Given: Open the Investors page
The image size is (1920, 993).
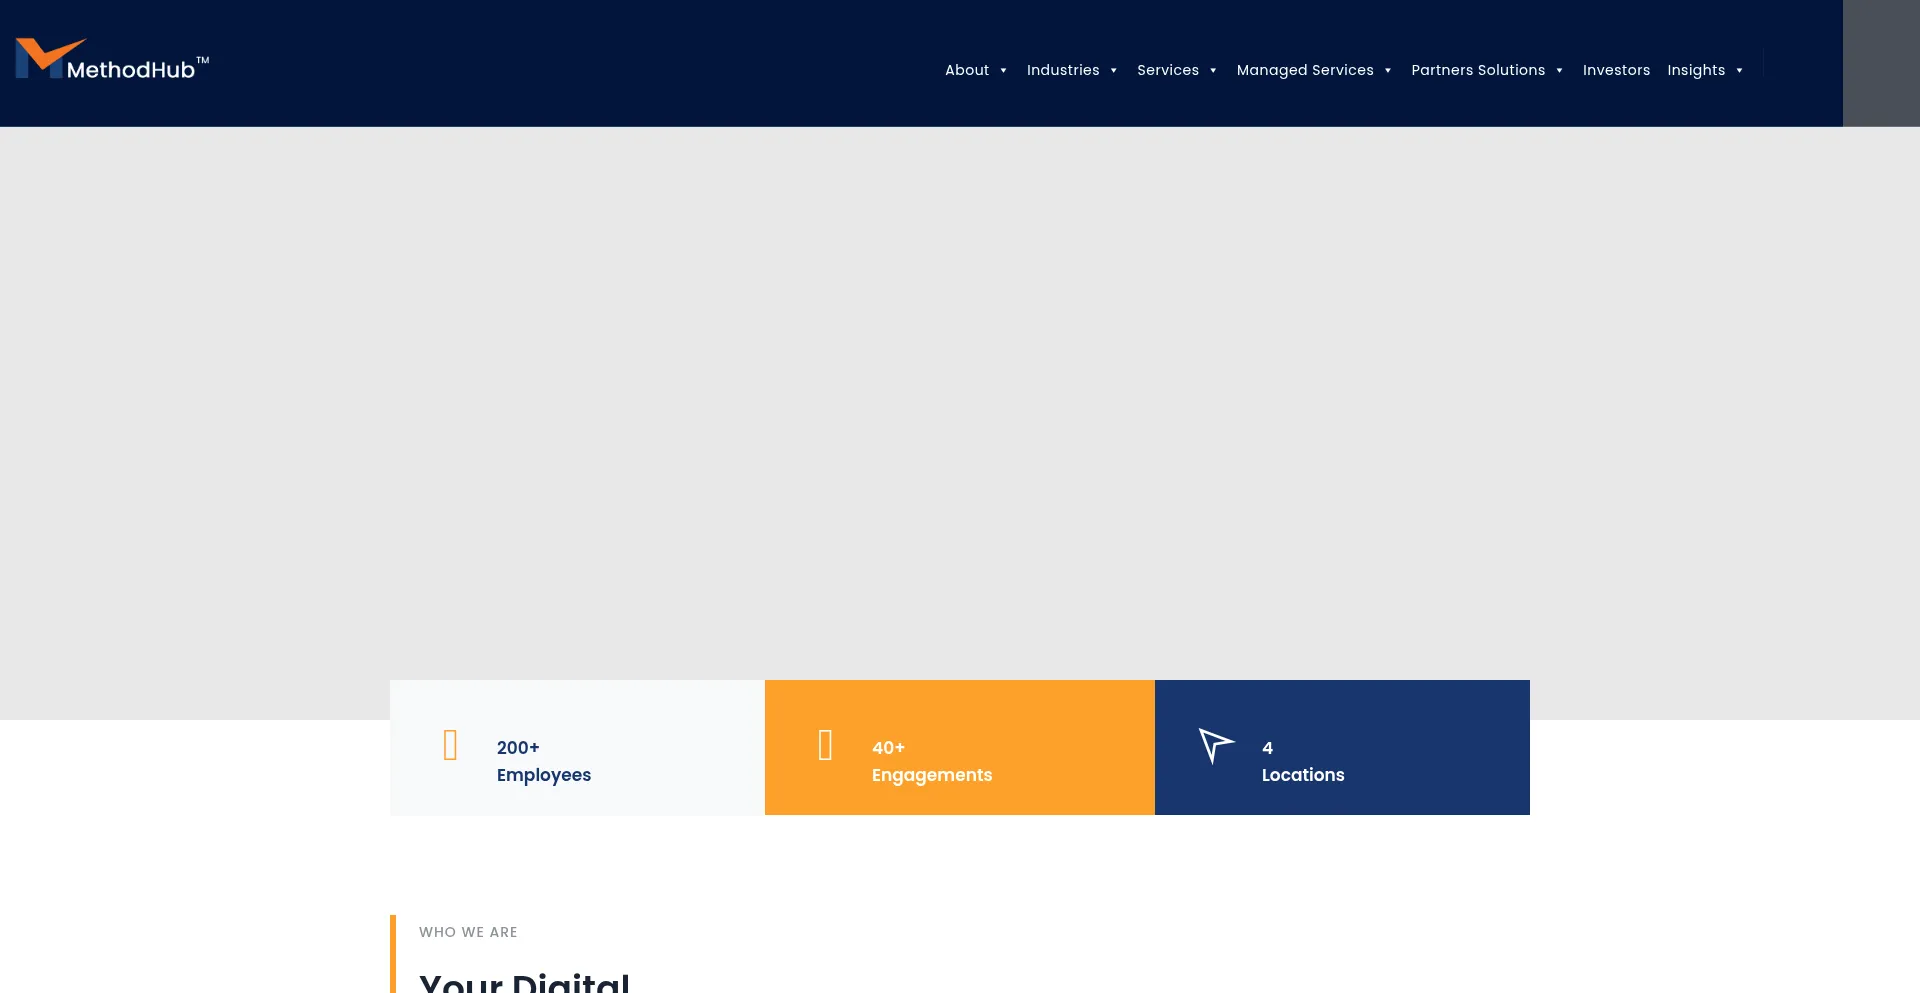Looking at the screenshot, I should point(1616,70).
